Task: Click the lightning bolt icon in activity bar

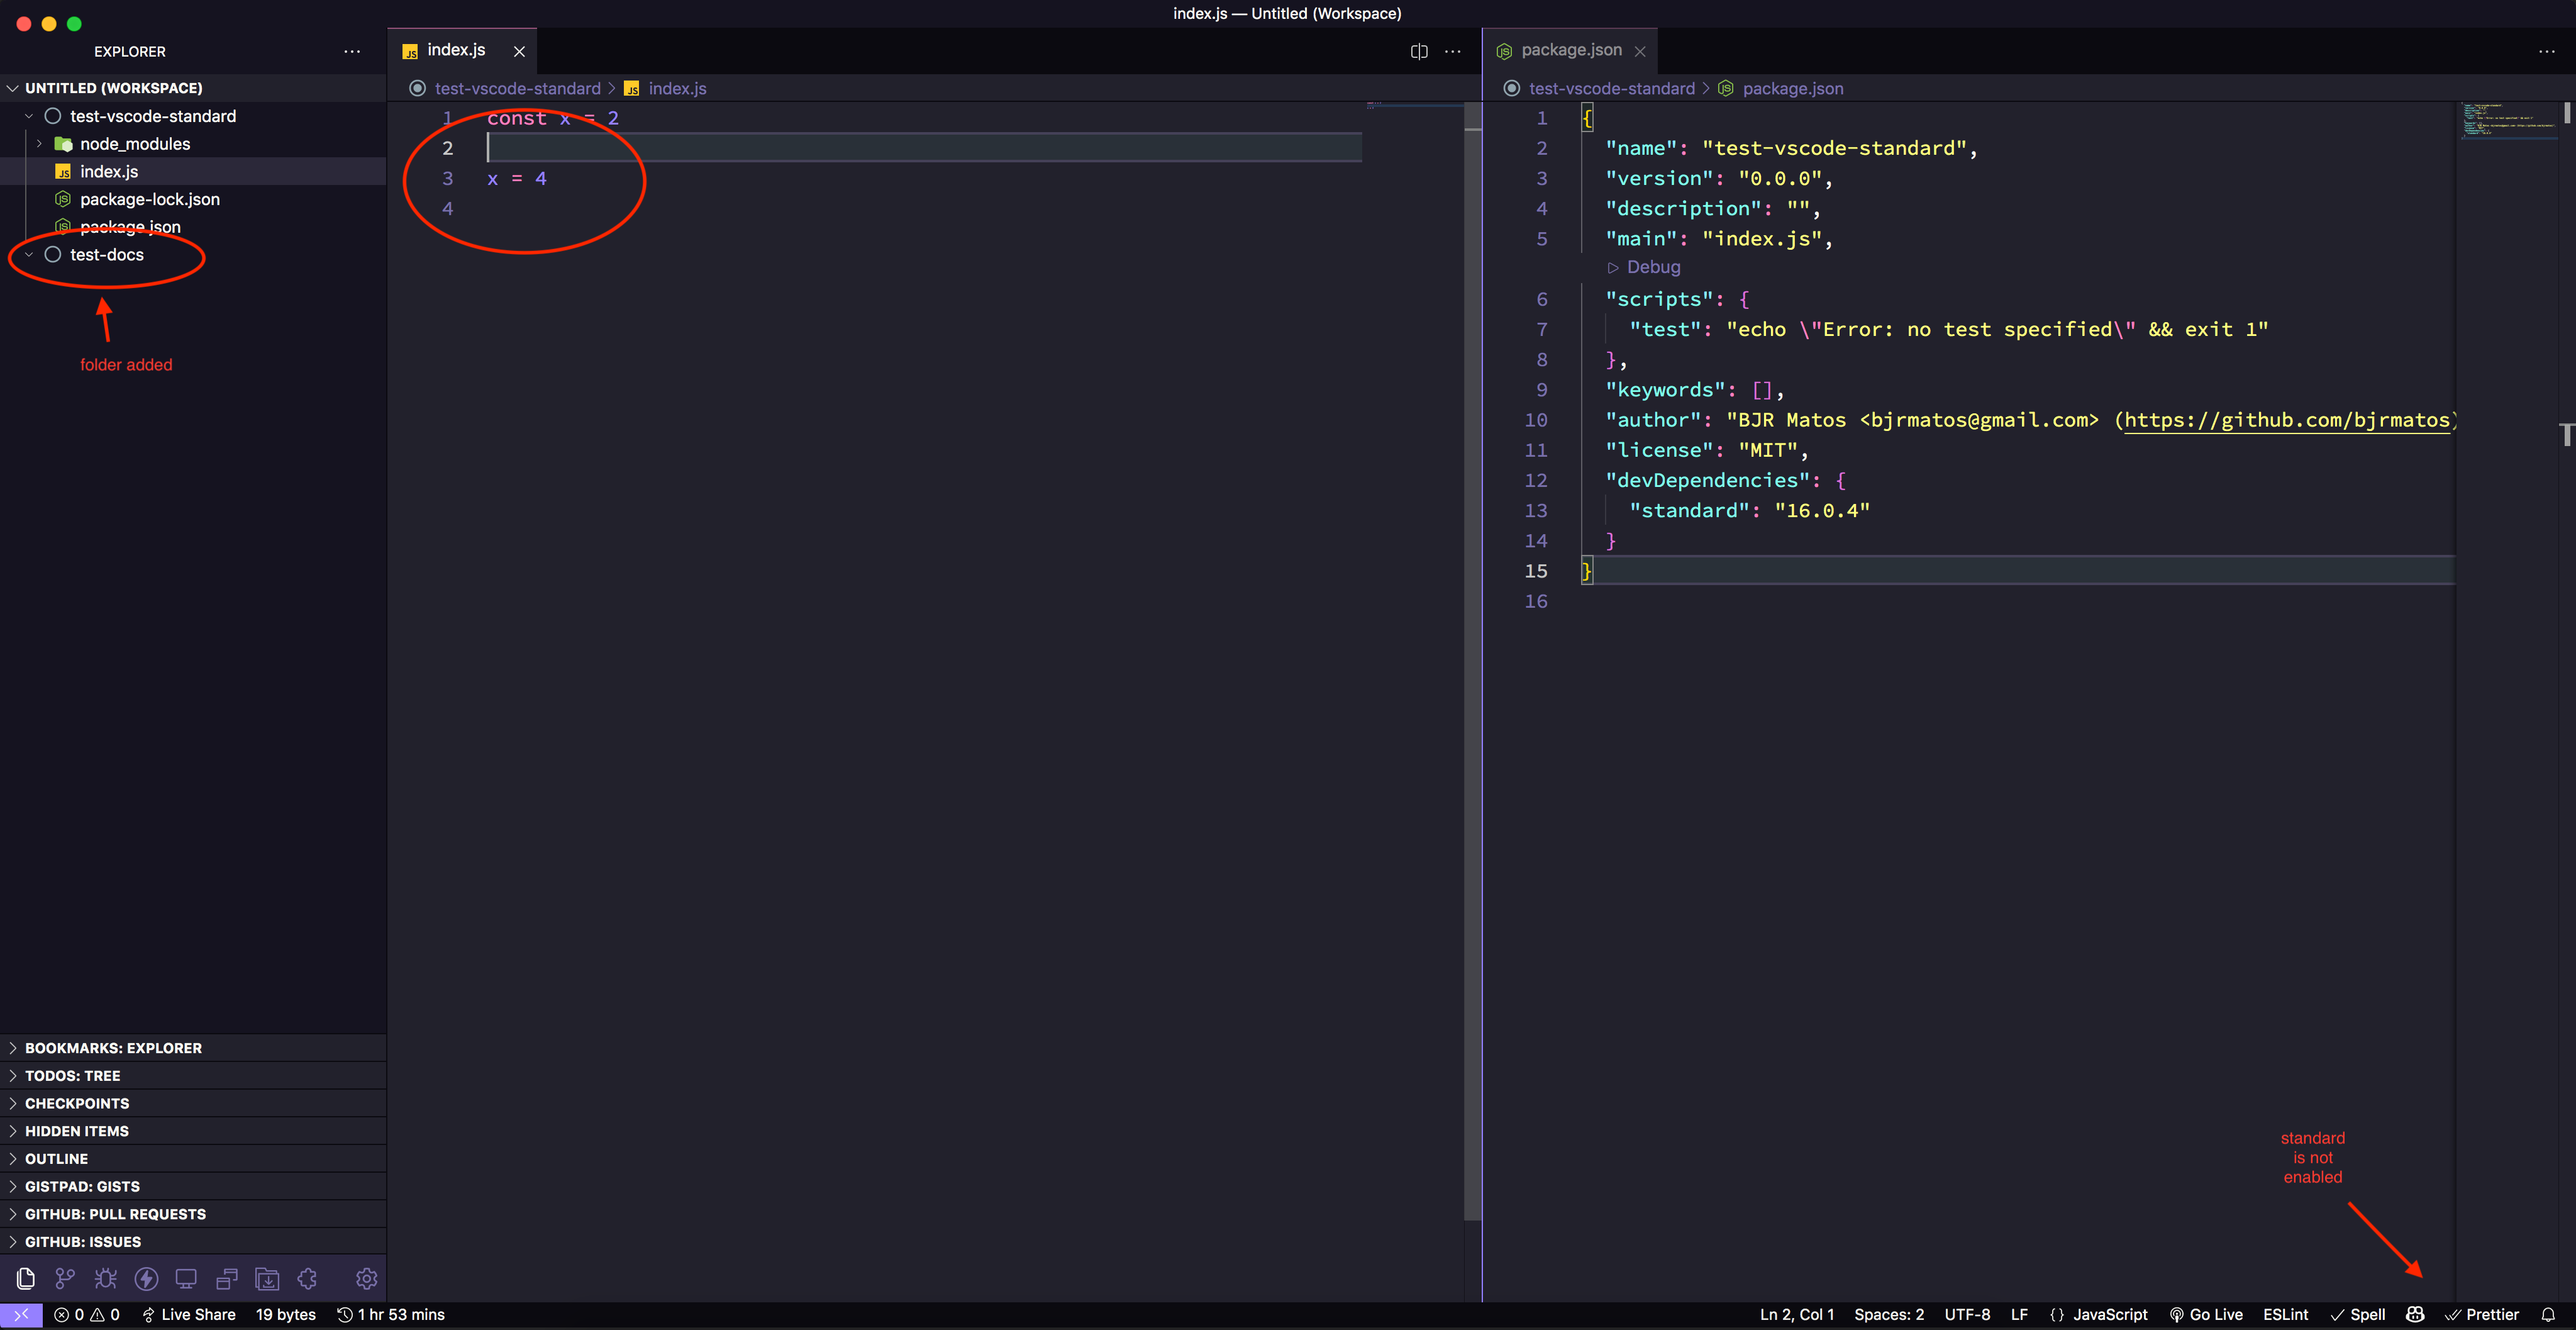Action: [147, 1278]
